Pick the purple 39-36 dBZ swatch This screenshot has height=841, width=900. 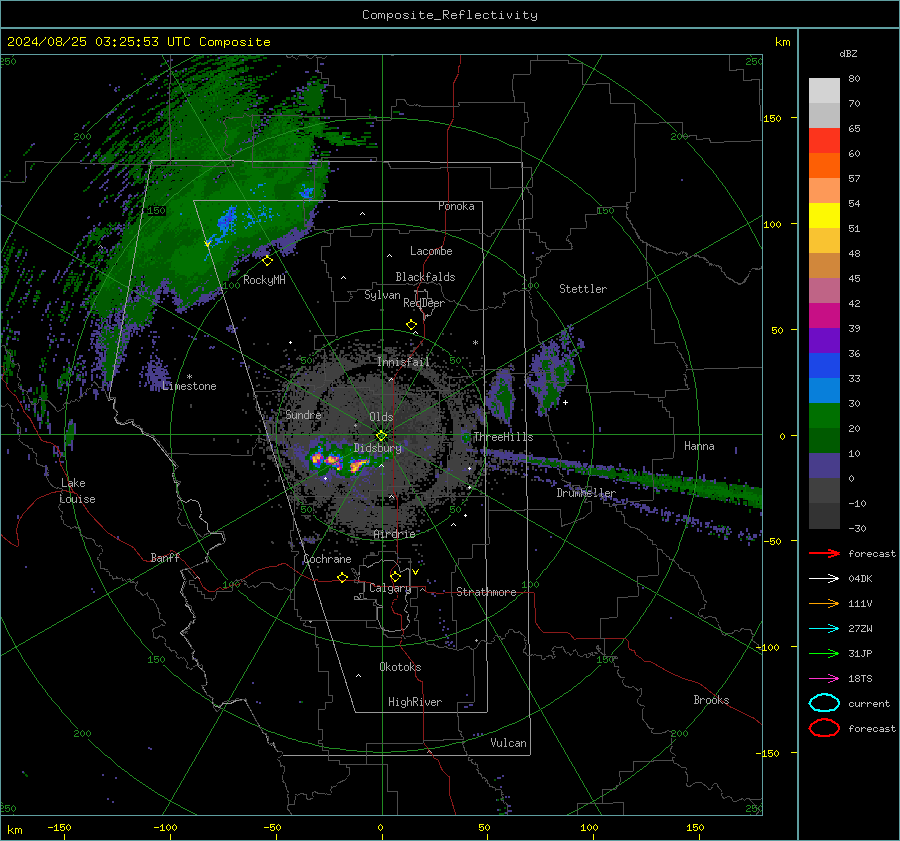click(824, 340)
